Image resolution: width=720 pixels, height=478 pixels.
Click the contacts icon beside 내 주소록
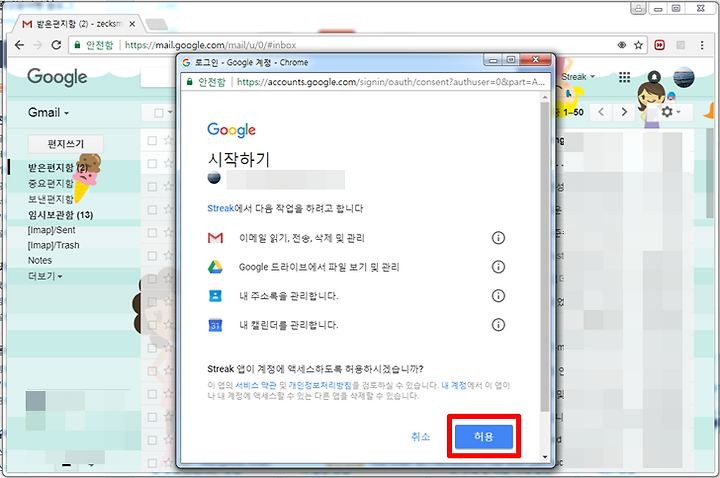(x=215, y=296)
